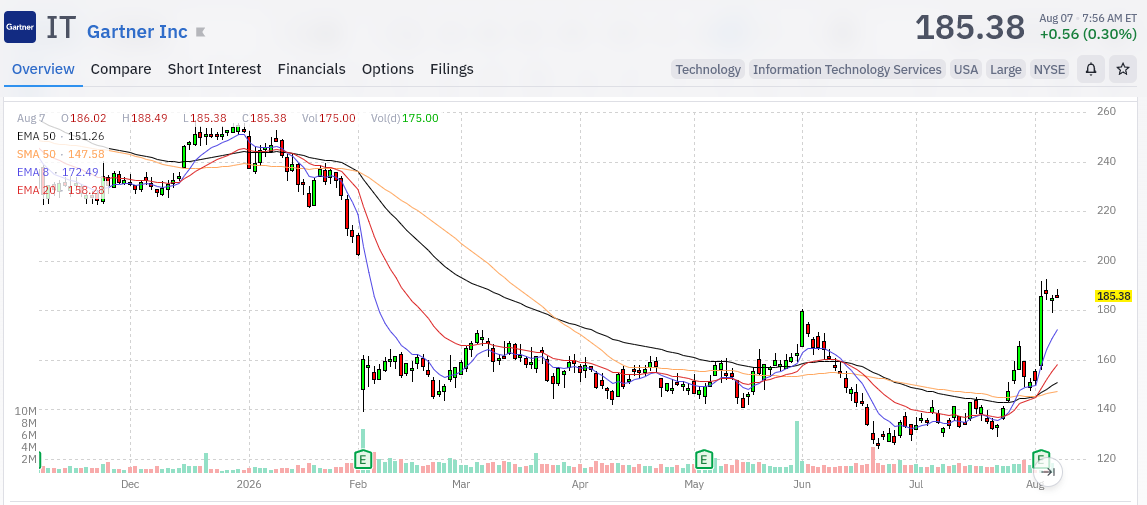Click the USA country tag
The width and height of the screenshot is (1147, 505).
pos(966,70)
